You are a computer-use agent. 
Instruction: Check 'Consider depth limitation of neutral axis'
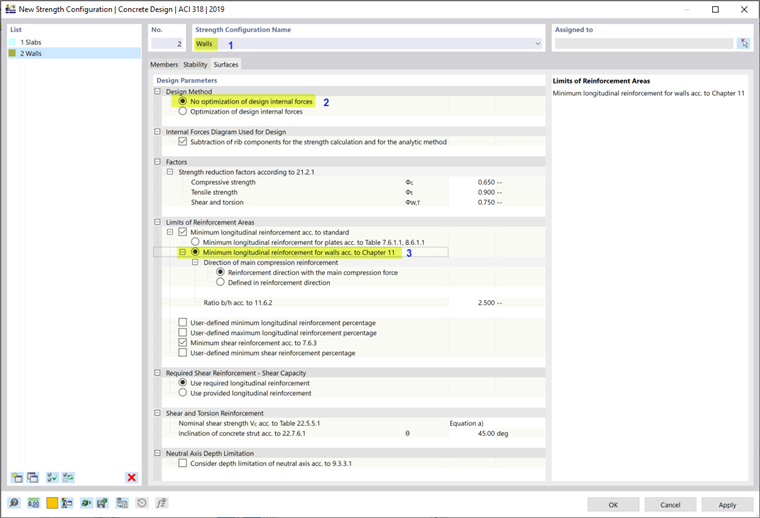click(182, 463)
